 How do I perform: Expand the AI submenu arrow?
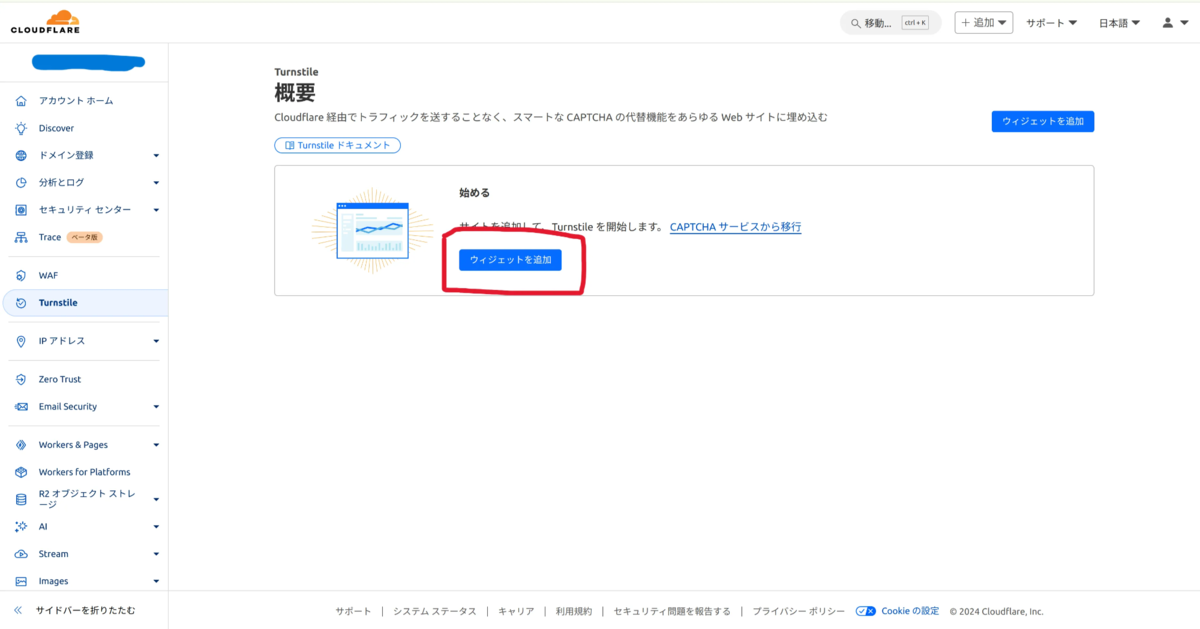[x=156, y=526]
